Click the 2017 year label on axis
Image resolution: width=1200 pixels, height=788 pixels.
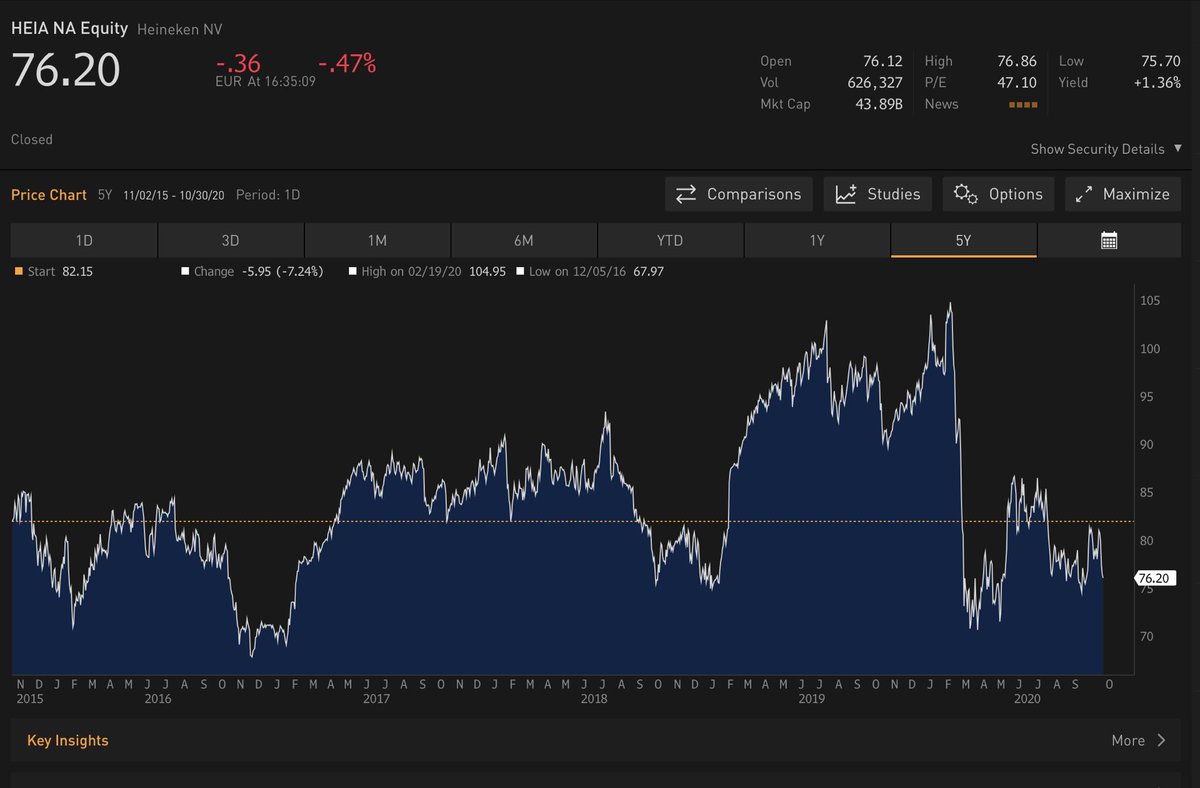click(376, 699)
